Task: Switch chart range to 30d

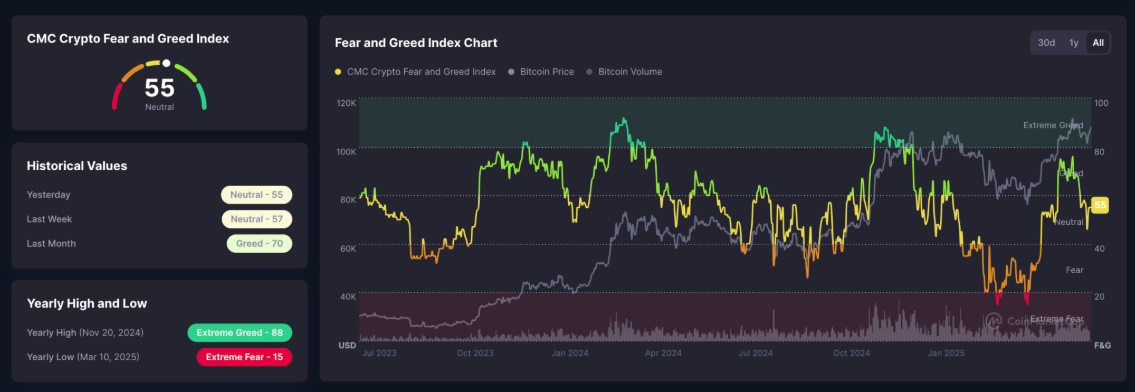Action: pos(1046,43)
